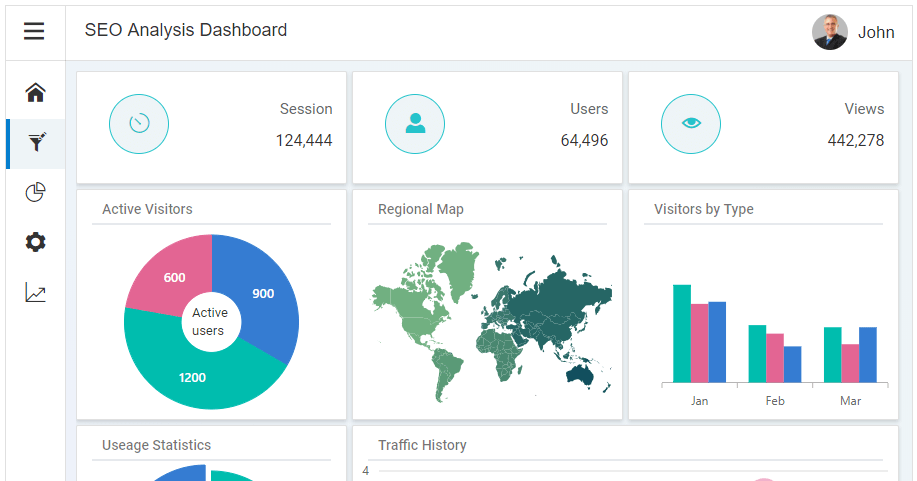The width and height of the screenshot is (917, 481).
Task: Click the Active users donut center
Action: 209,322
